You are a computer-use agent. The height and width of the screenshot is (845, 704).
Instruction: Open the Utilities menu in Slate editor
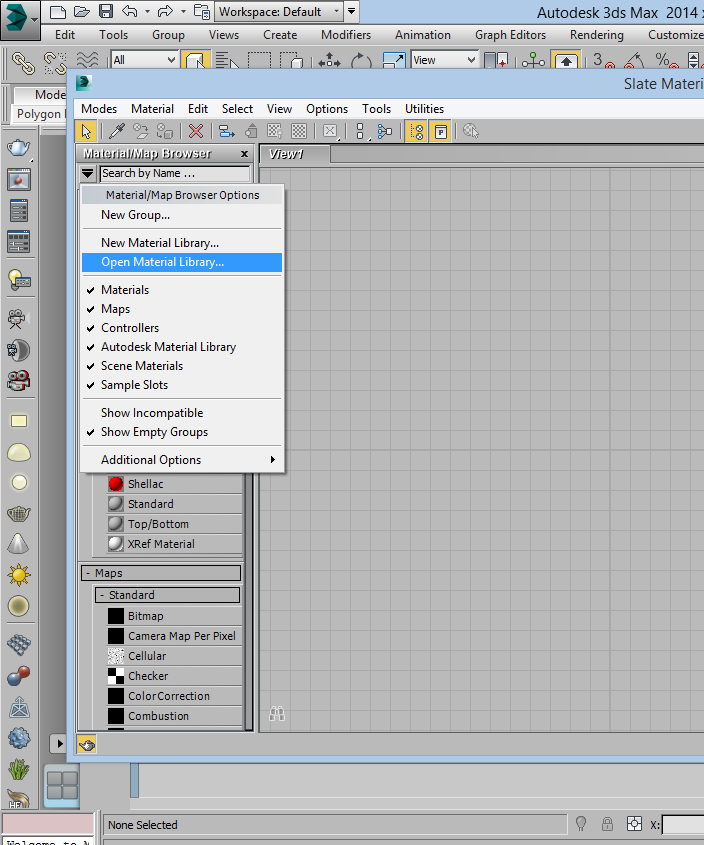pyautogui.click(x=424, y=109)
